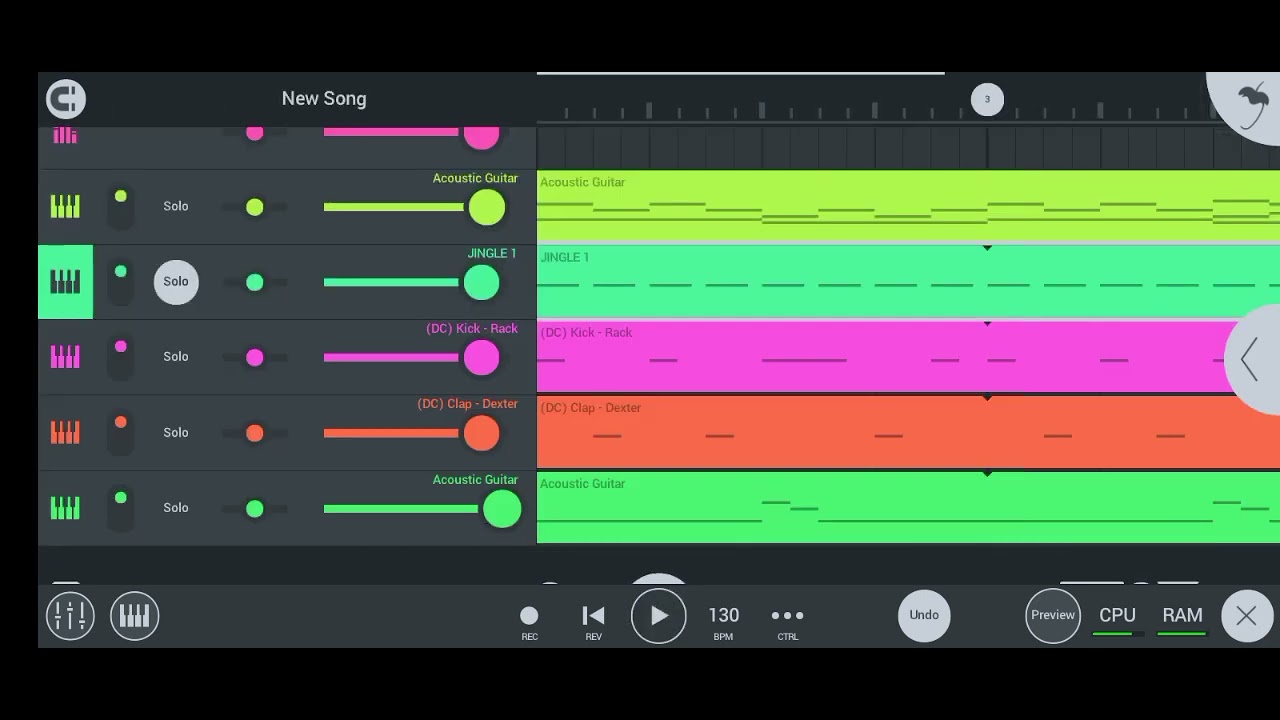1280x720 pixels.
Task: Click pan knob of lime Acoustic Guitar track
Action: 255,207
